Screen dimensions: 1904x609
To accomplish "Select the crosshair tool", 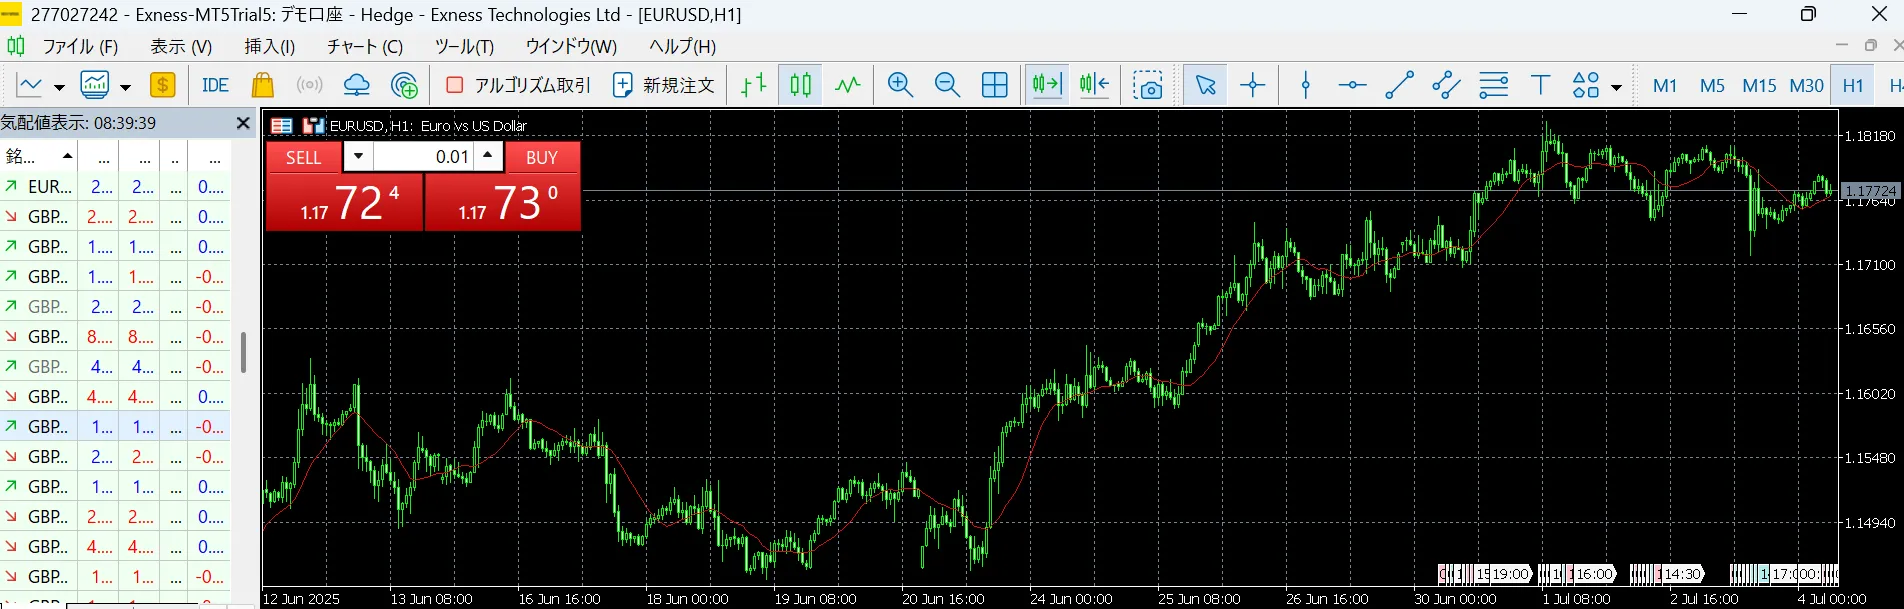I will pyautogui.click(x=1252, y=85).
